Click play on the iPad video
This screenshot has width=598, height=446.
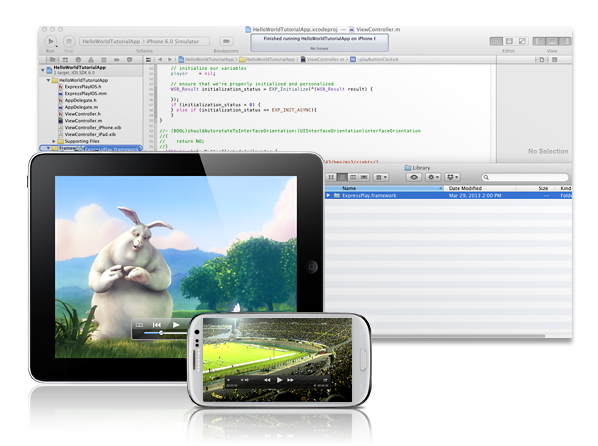(x=176, y=325)
